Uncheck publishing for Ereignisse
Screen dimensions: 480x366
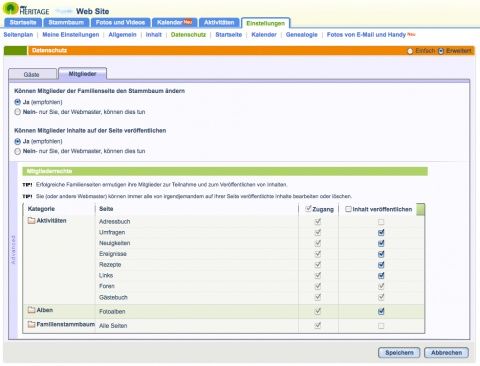coord(381,254)
